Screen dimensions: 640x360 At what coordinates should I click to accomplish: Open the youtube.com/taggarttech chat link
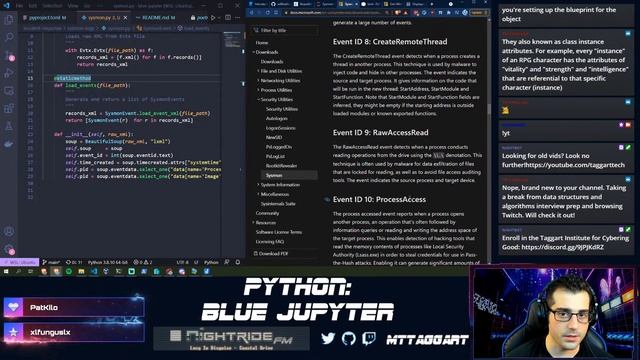(575, 165)
